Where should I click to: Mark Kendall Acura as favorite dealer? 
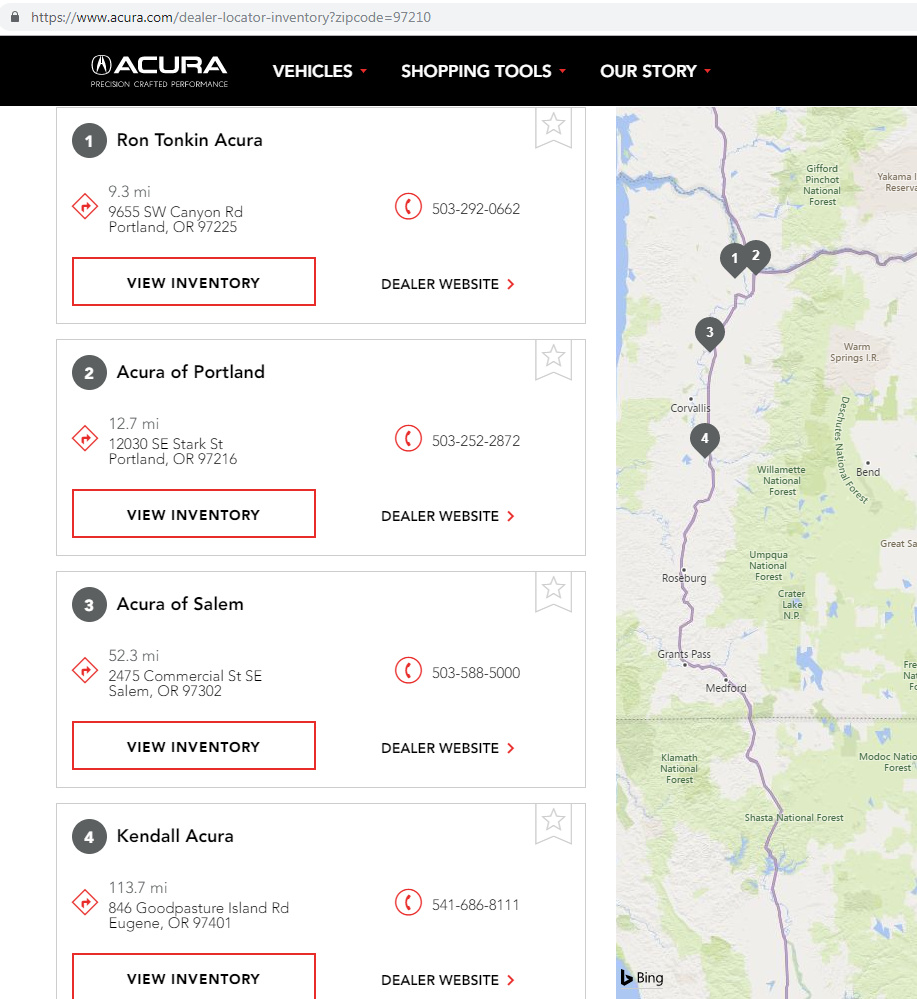[554, 823]
